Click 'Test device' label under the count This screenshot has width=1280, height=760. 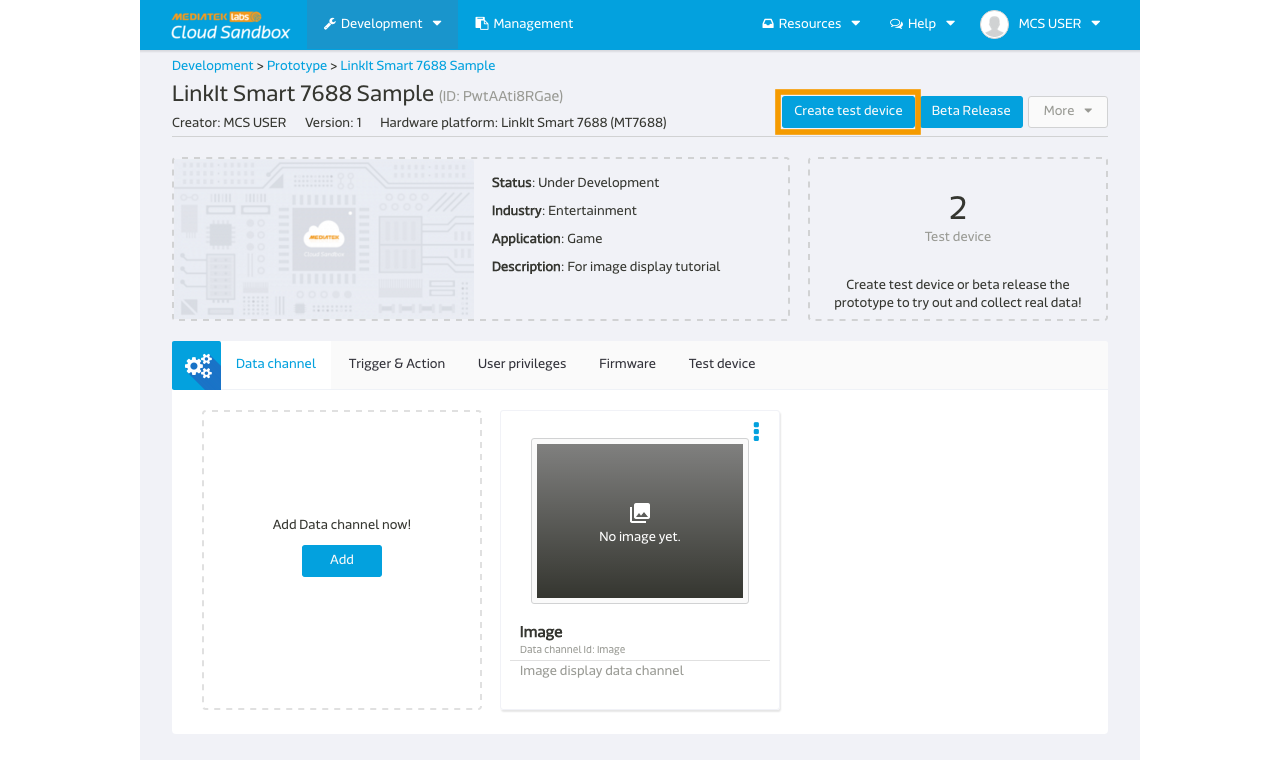coord(958,237)
